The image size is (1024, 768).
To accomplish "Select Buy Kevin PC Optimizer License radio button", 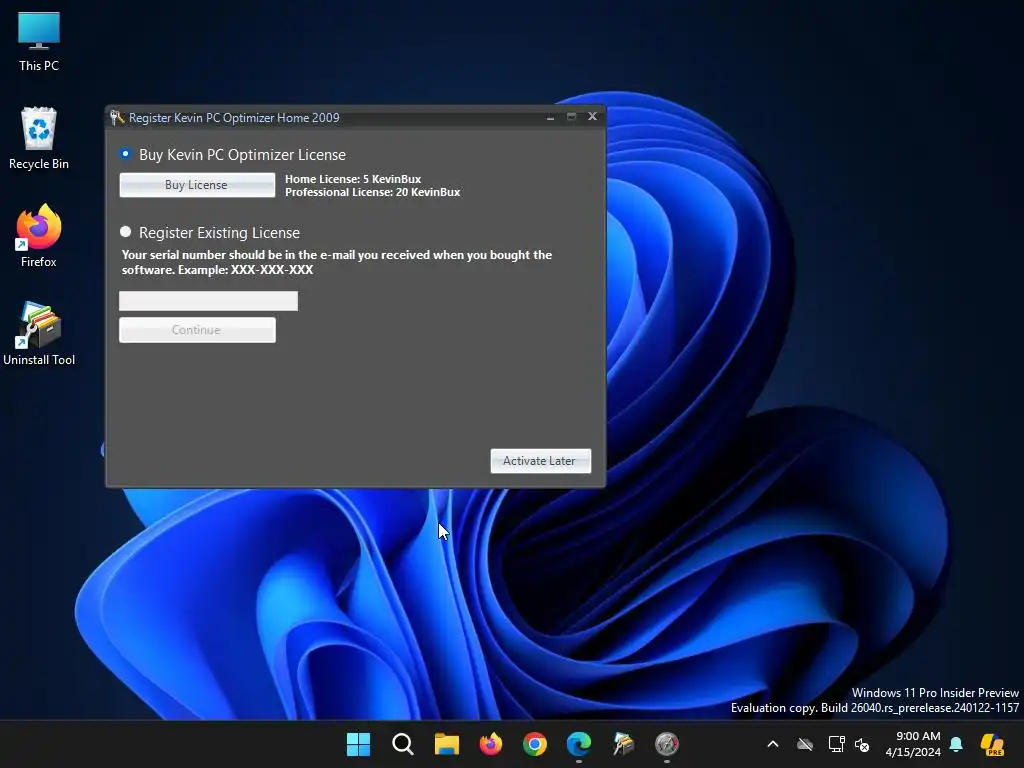I will 125,154.
